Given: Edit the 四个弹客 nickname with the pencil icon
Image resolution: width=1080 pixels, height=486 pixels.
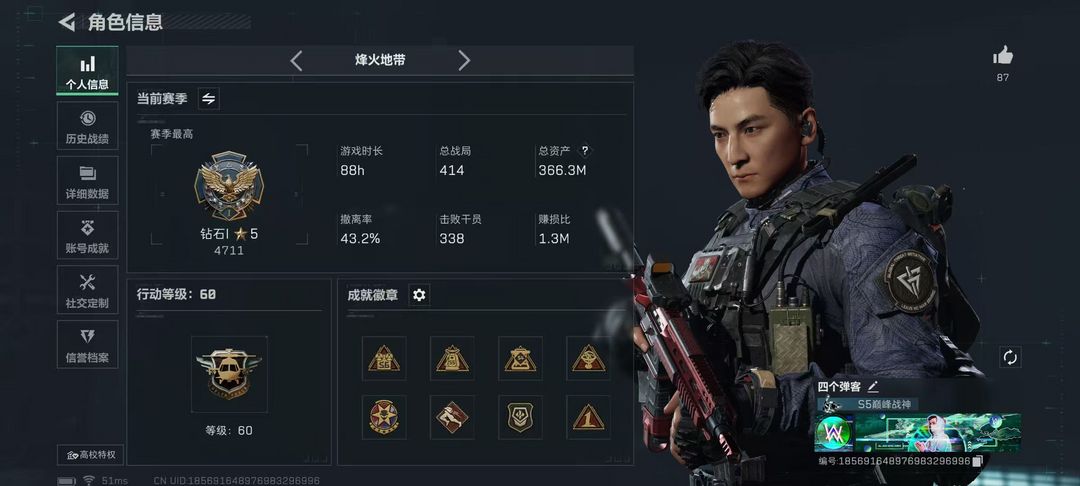Looking at the screenshot, I should pos(873,386).
